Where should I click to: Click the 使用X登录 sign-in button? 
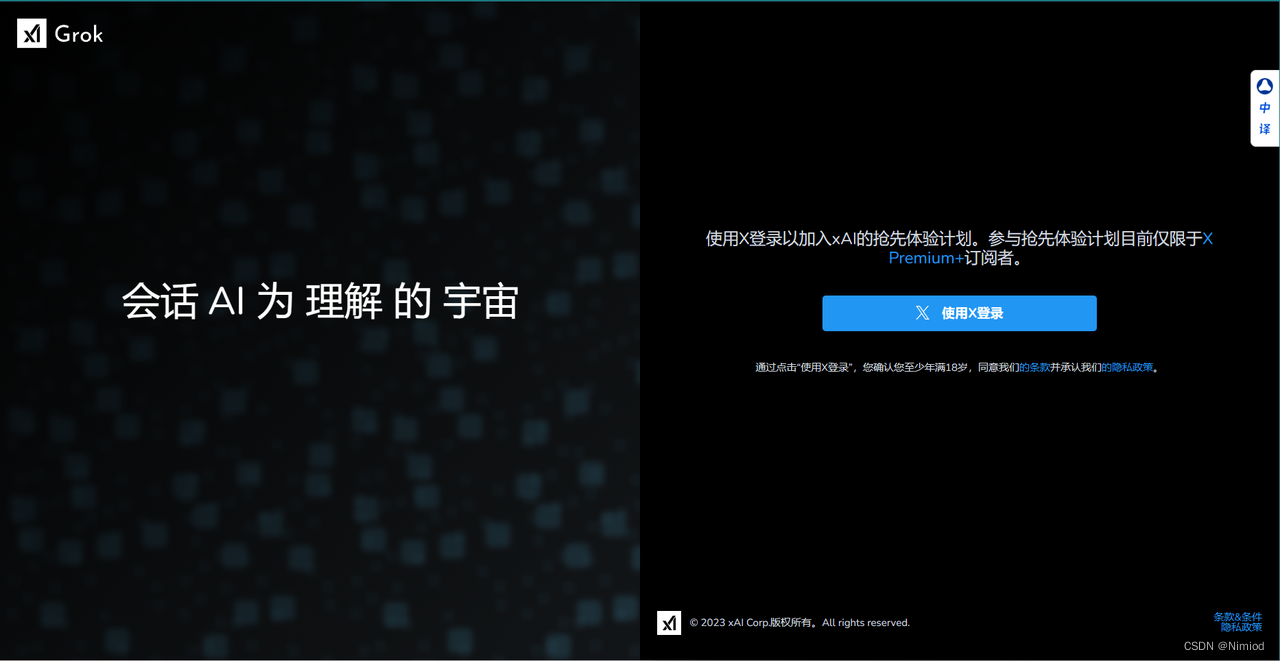(959, 313)
